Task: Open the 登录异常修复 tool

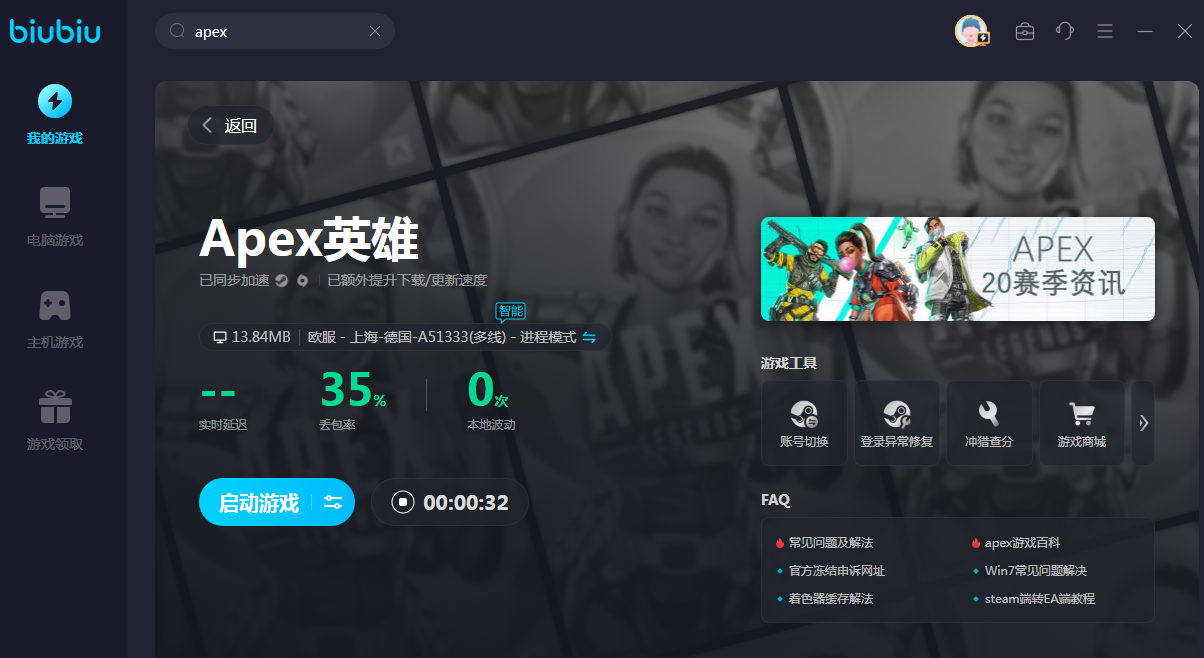Action: coord(896,422)
